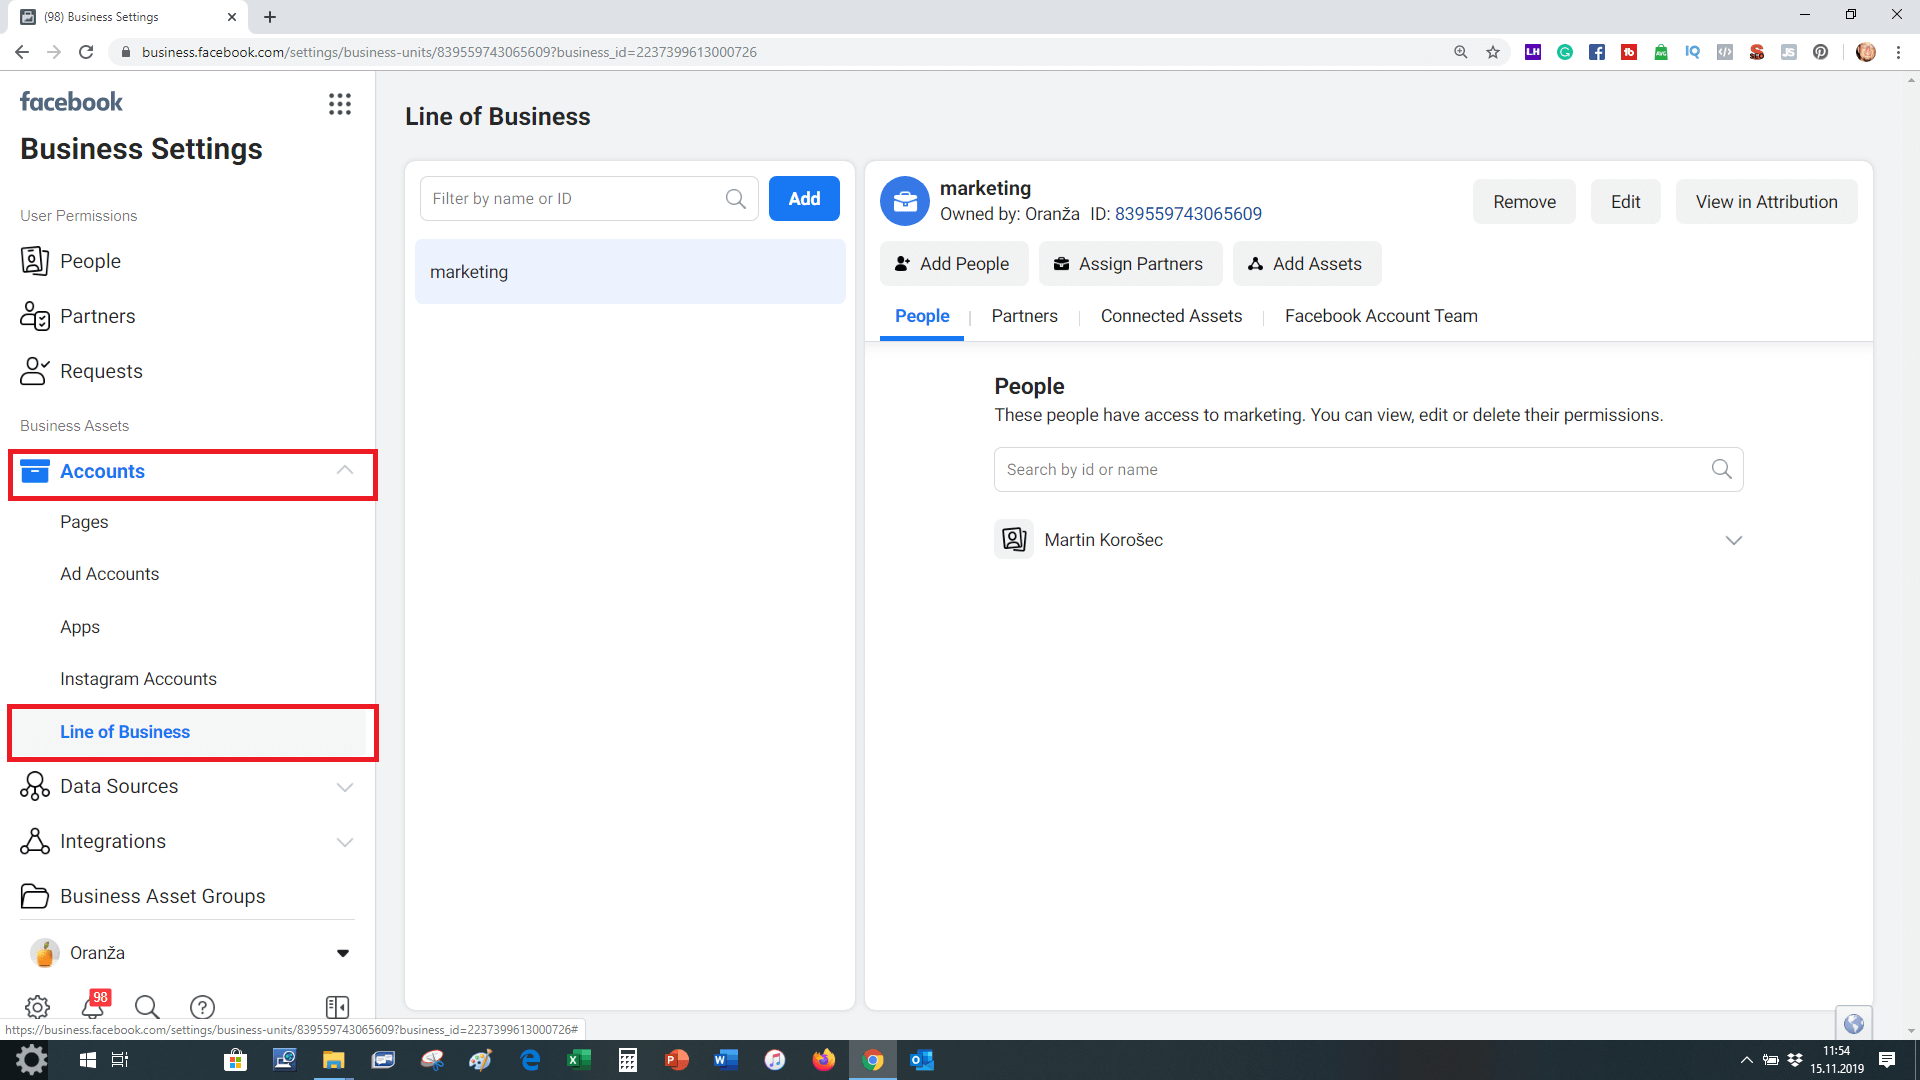Click the globe icon at bottom right
The image size is (1920, 1080).
[x=1853, y=1023]
